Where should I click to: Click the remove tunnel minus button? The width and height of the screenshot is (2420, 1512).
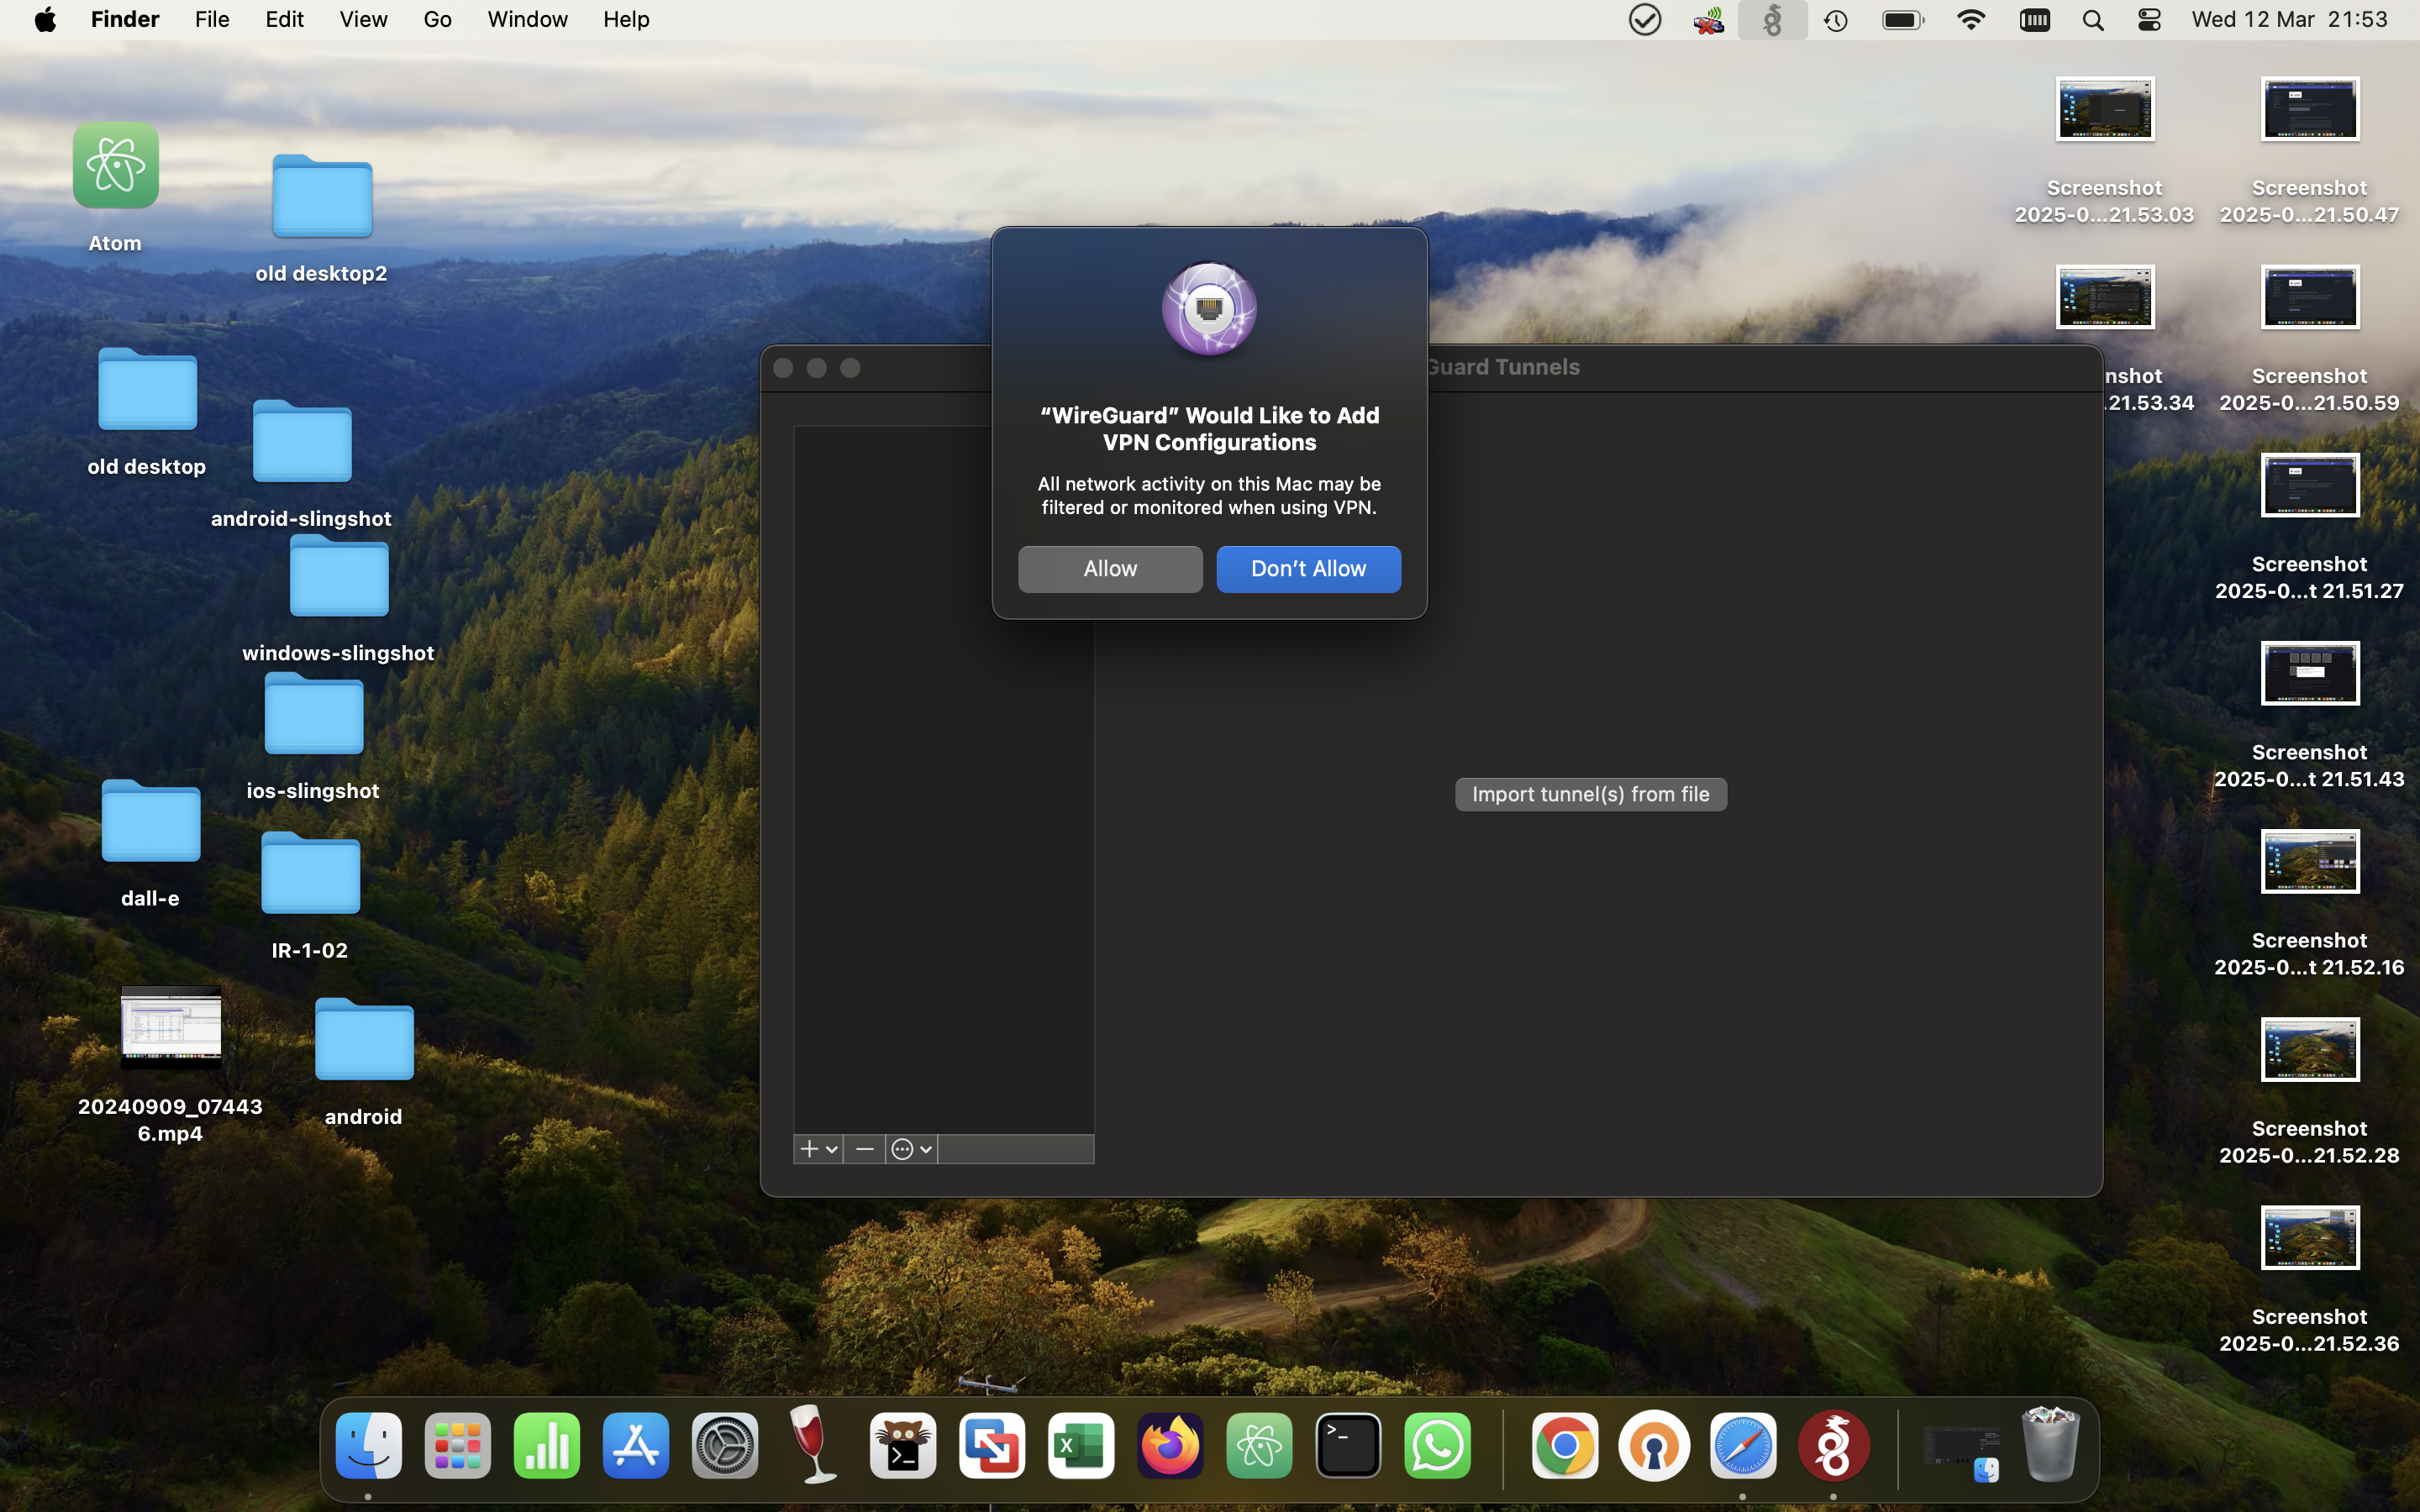pos(864,1150)
